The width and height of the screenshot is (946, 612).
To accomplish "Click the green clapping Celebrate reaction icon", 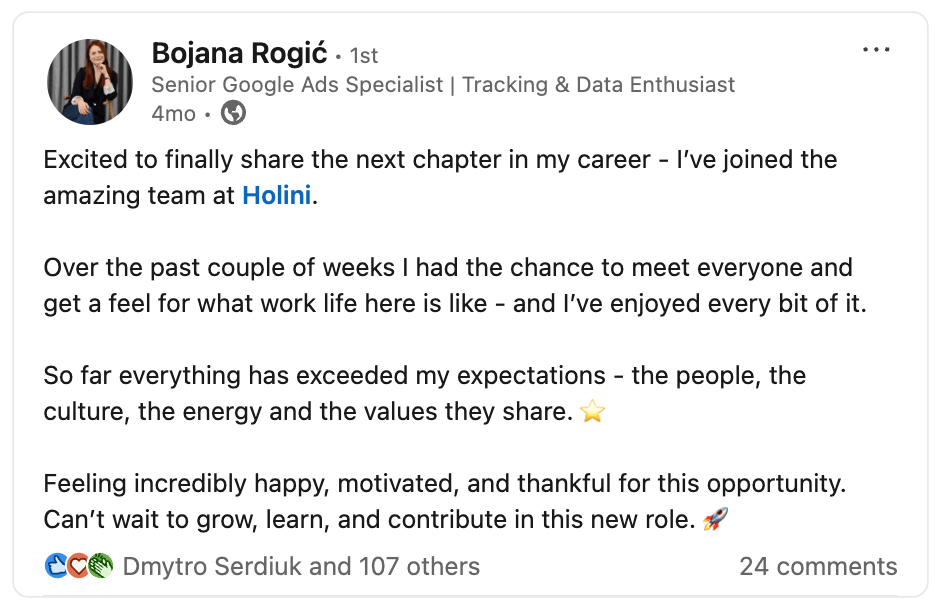I will click(99, 567).
